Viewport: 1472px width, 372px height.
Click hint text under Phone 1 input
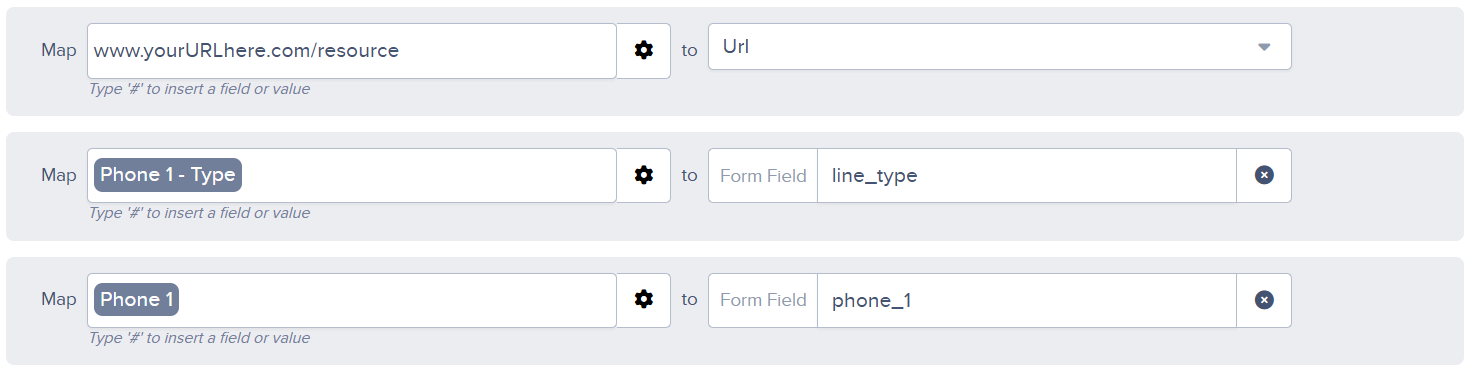coord(199,337)
